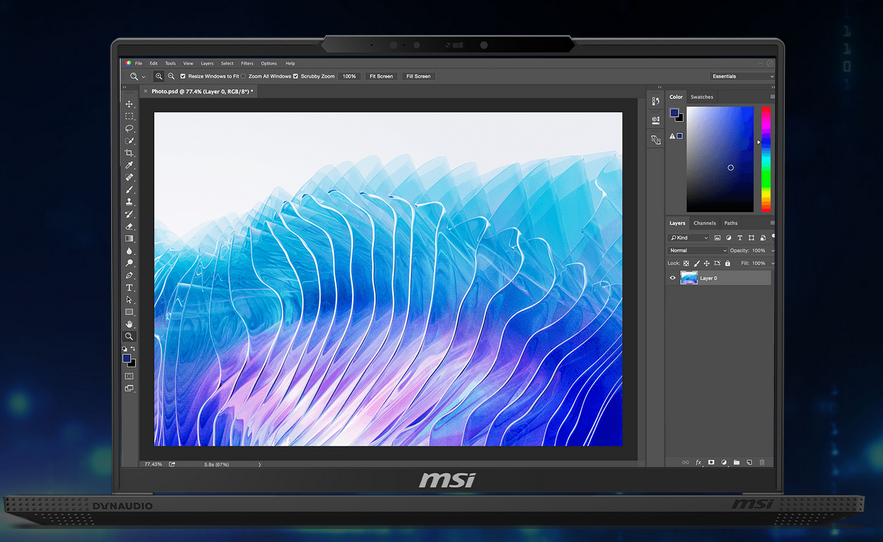Screen dimensions: 883x542
Task: Uncheck Scrubby Zoom
Action: 296,76
